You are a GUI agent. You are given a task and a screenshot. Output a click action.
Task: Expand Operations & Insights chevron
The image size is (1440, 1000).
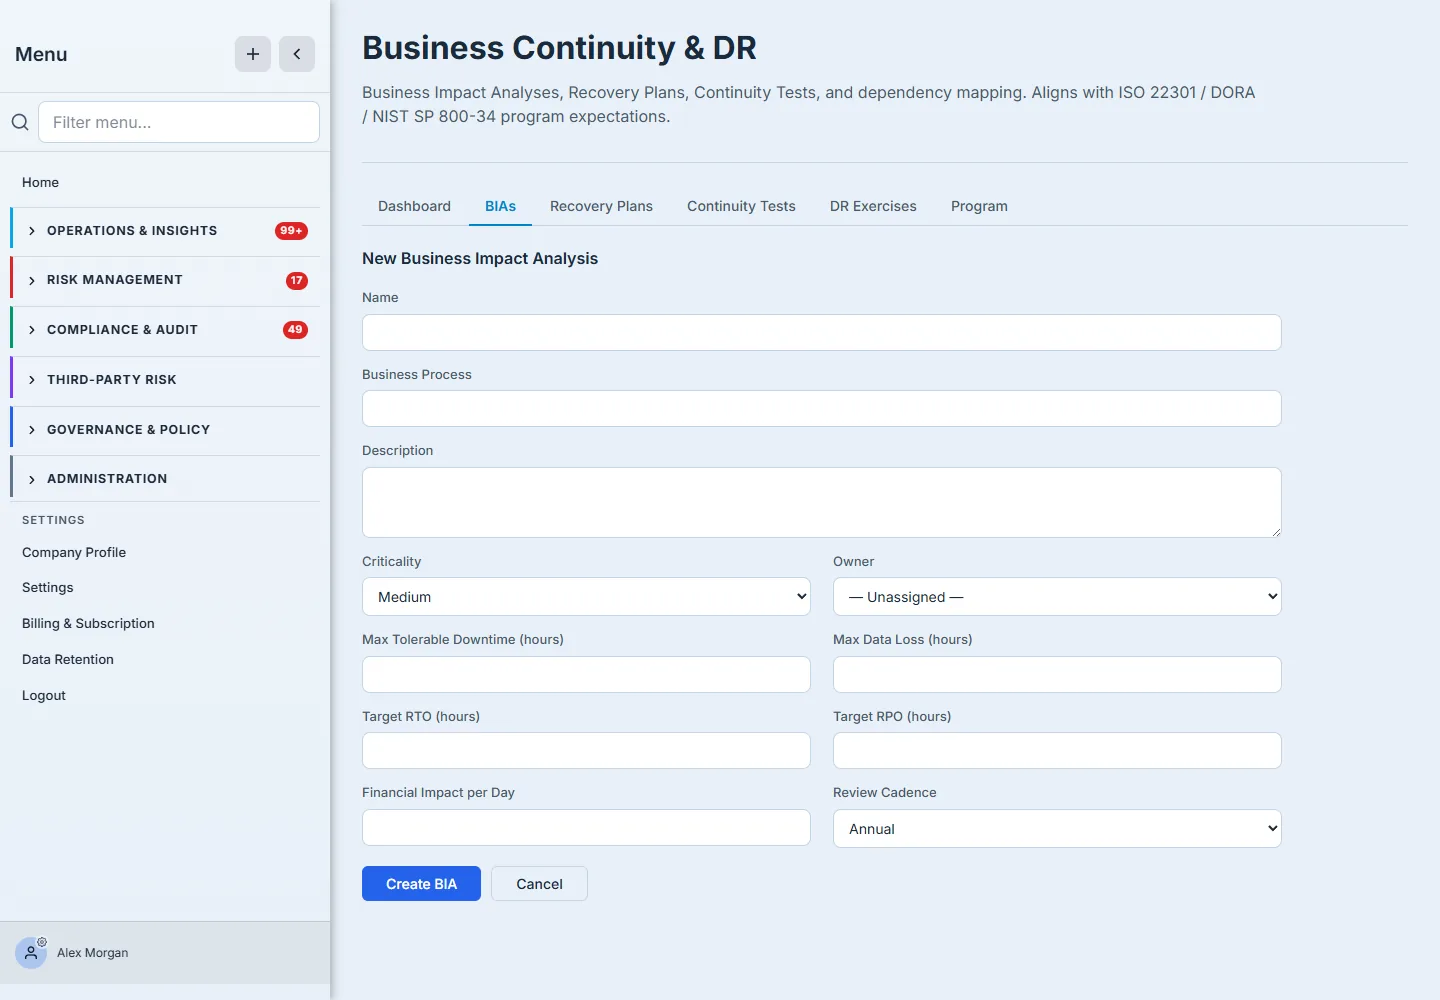click(32, 231)
